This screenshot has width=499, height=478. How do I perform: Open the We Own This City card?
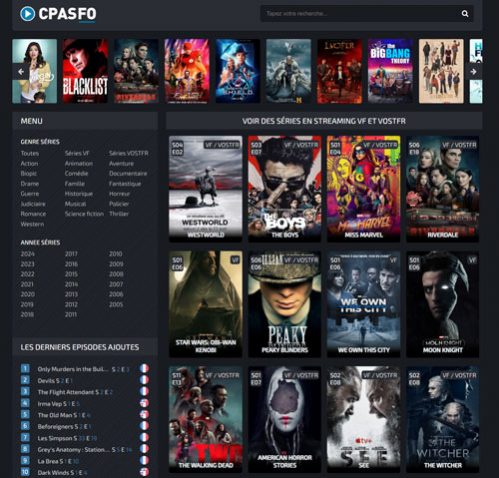(x=364, y=304)
